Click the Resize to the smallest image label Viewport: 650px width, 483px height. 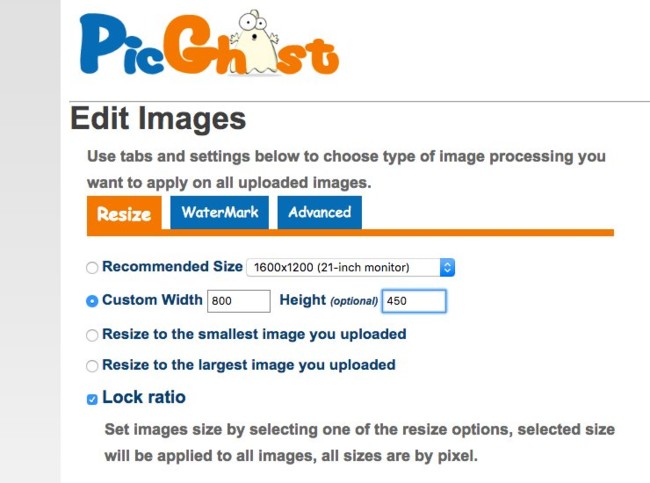(254, 334)
